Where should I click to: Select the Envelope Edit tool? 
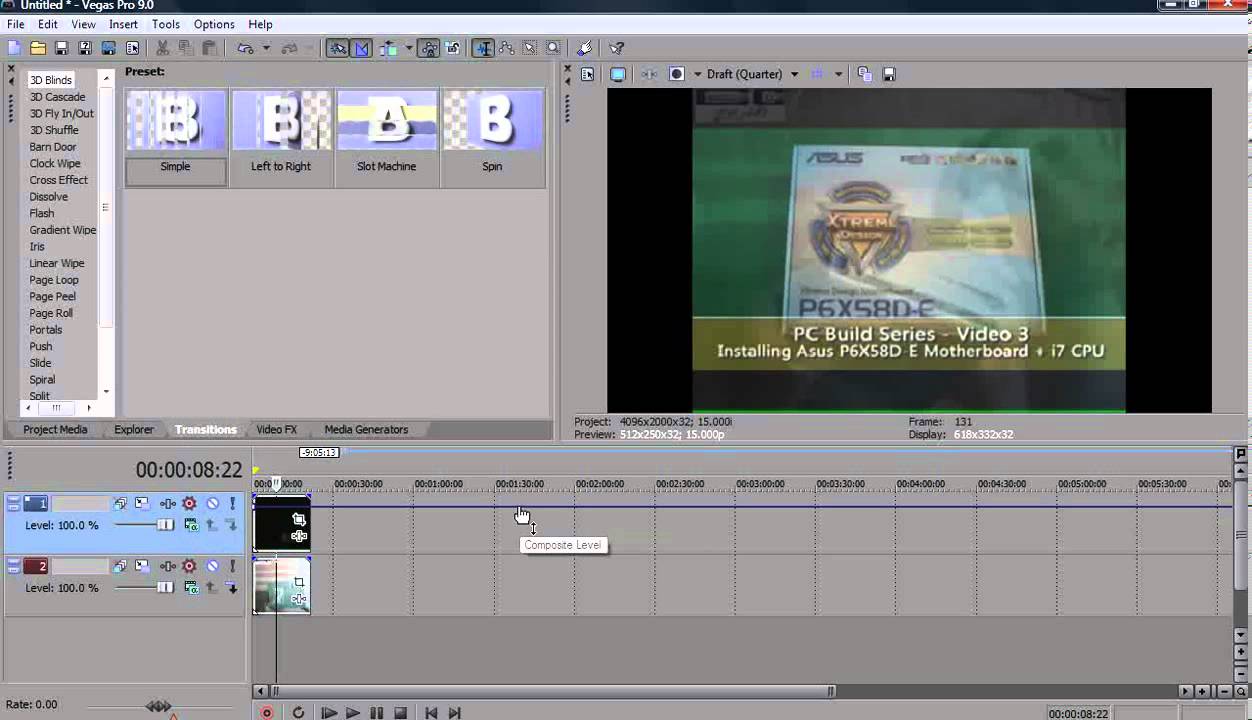click(506, 48)
